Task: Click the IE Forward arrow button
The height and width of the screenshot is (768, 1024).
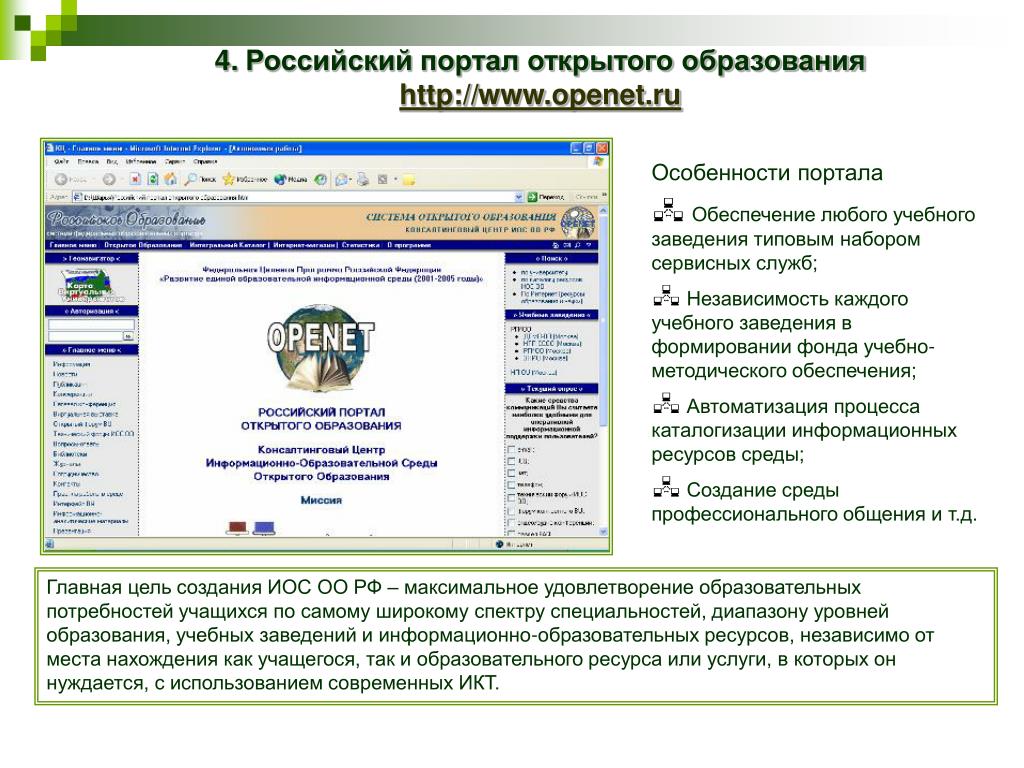Action: [x=109, y=179]
